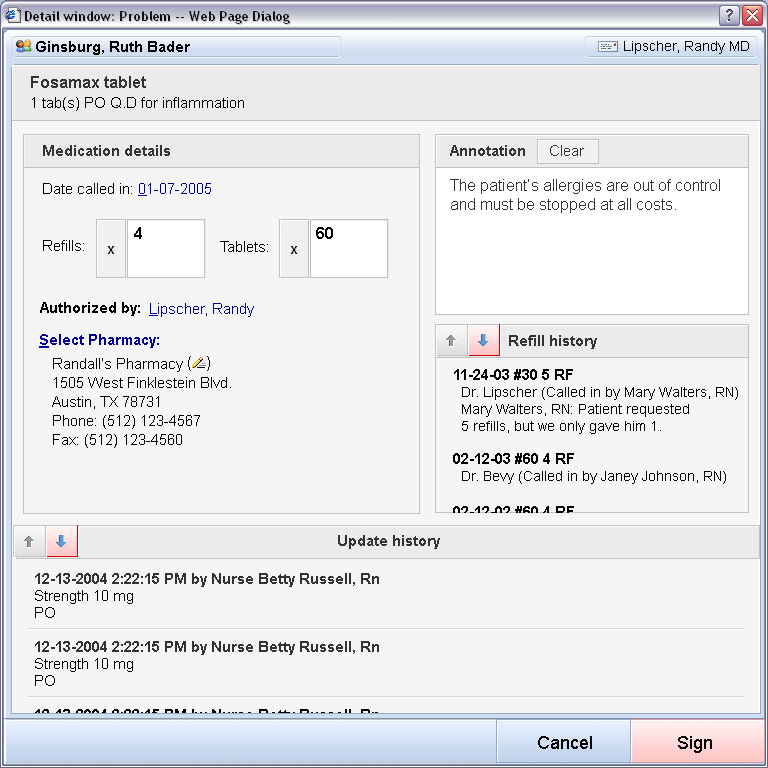This screenshot has height=768, width=768.
Task: Close the Detail window dialog
Action: [x=752, y=15]
